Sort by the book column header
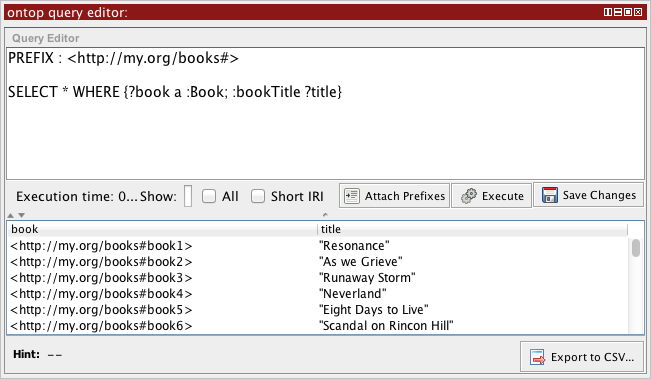 click(x=162, y=229)
